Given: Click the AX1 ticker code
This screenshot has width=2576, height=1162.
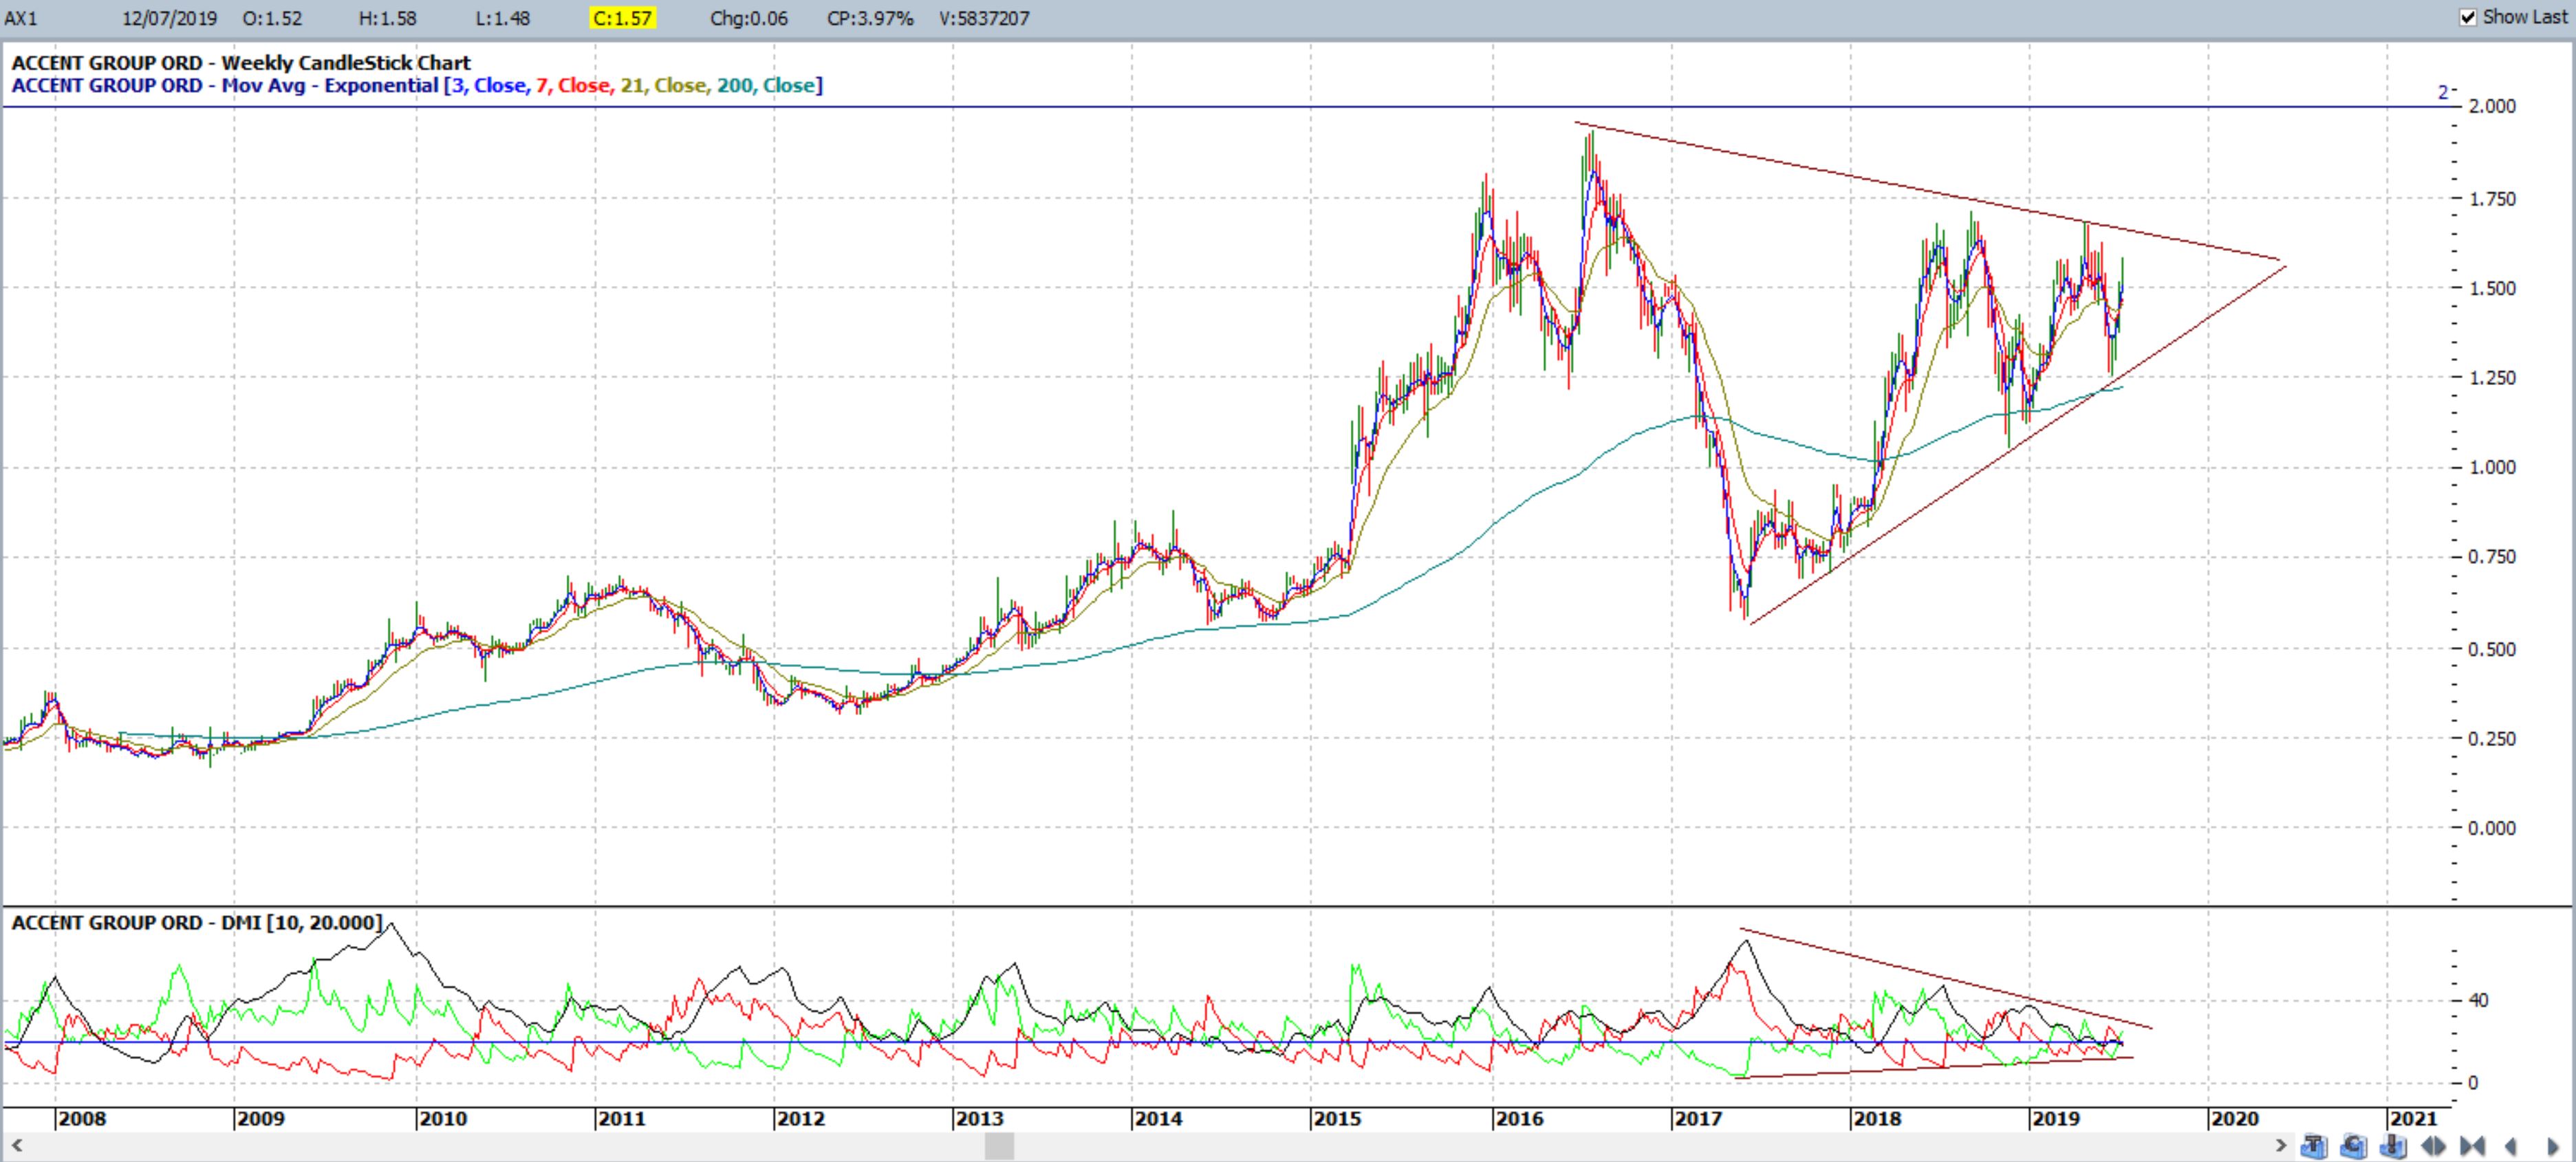Looking at the screenshot, I should click(21, 18).
